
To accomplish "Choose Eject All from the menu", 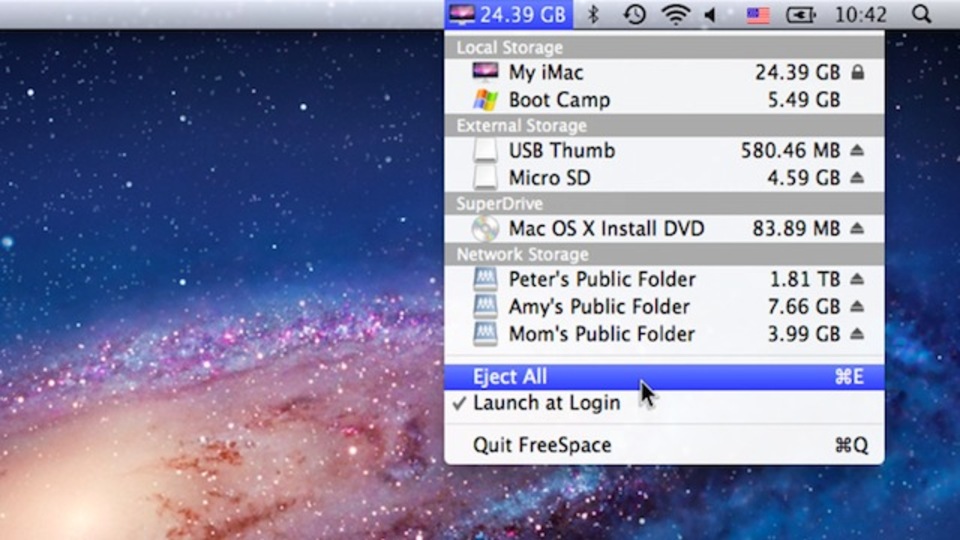I will 664,377.
